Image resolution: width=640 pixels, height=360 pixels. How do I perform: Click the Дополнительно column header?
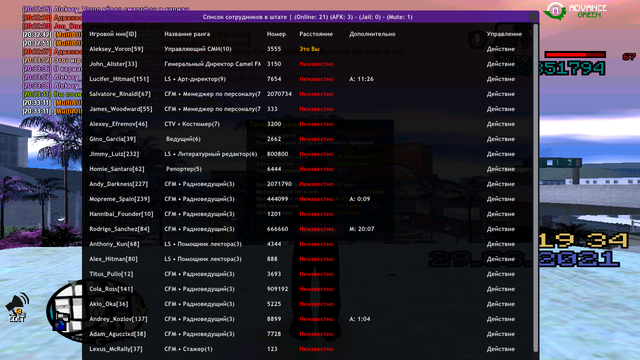point(372,34)
